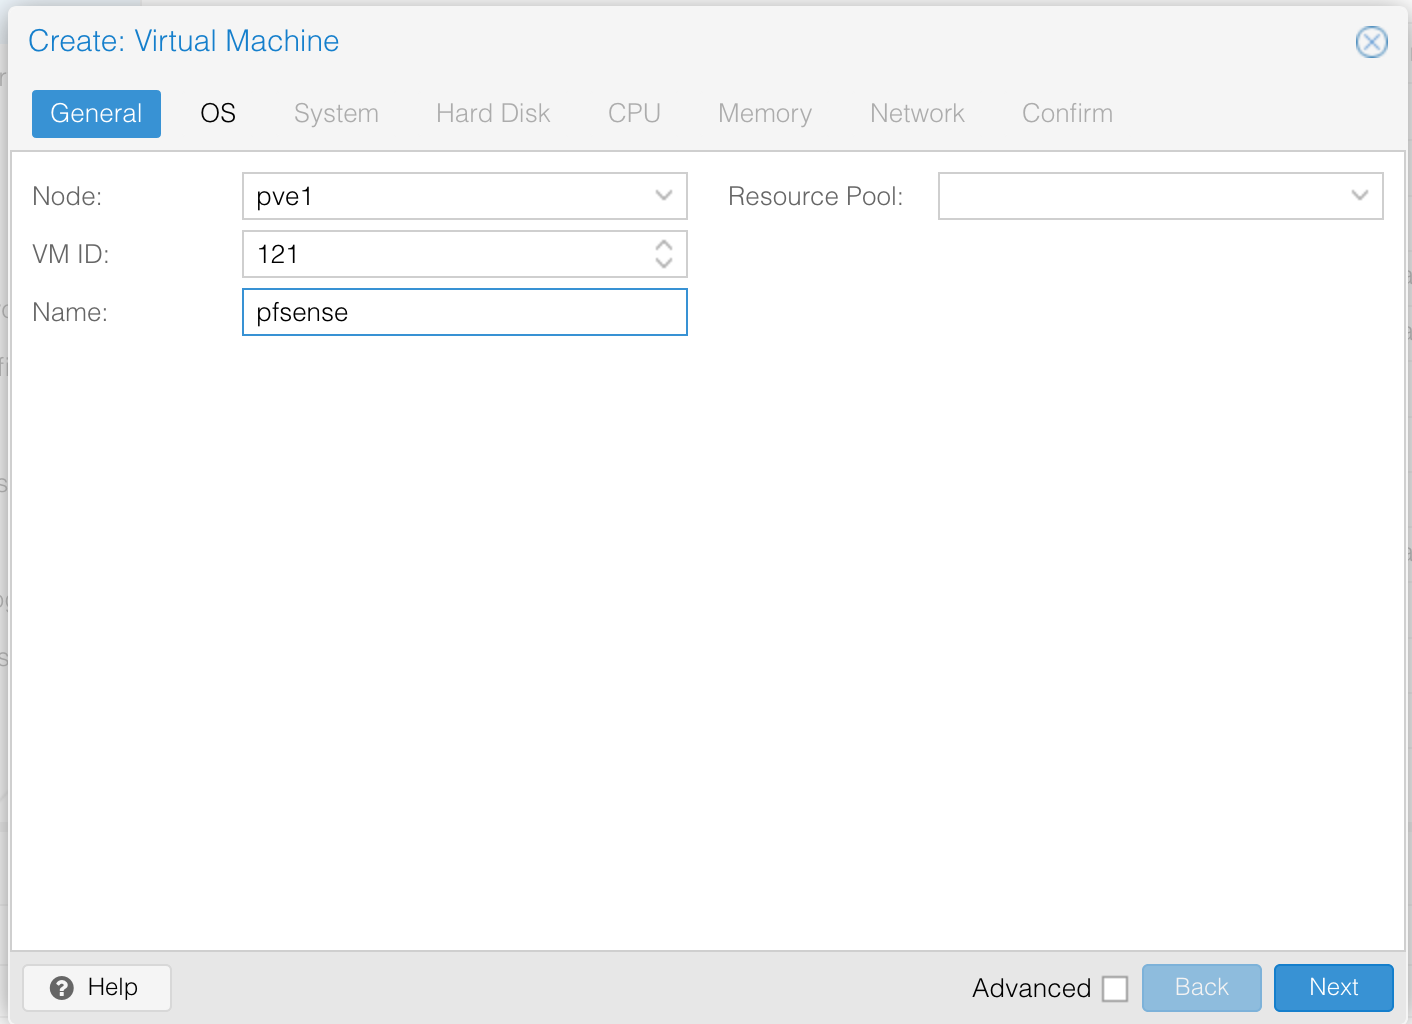Viewport: 1412px width, 1024px height.
Task: Click the VM ID decrement arrow
Action: (x=663, y=263)
